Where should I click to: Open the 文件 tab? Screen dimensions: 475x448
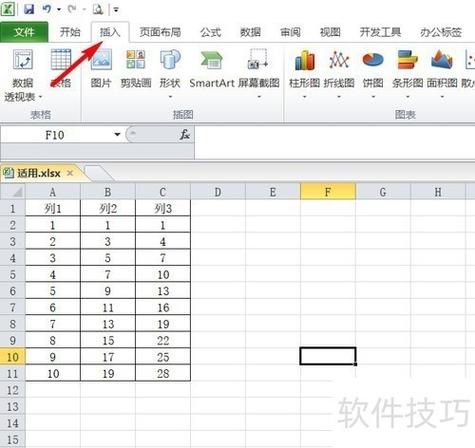(x=24, y=32)
